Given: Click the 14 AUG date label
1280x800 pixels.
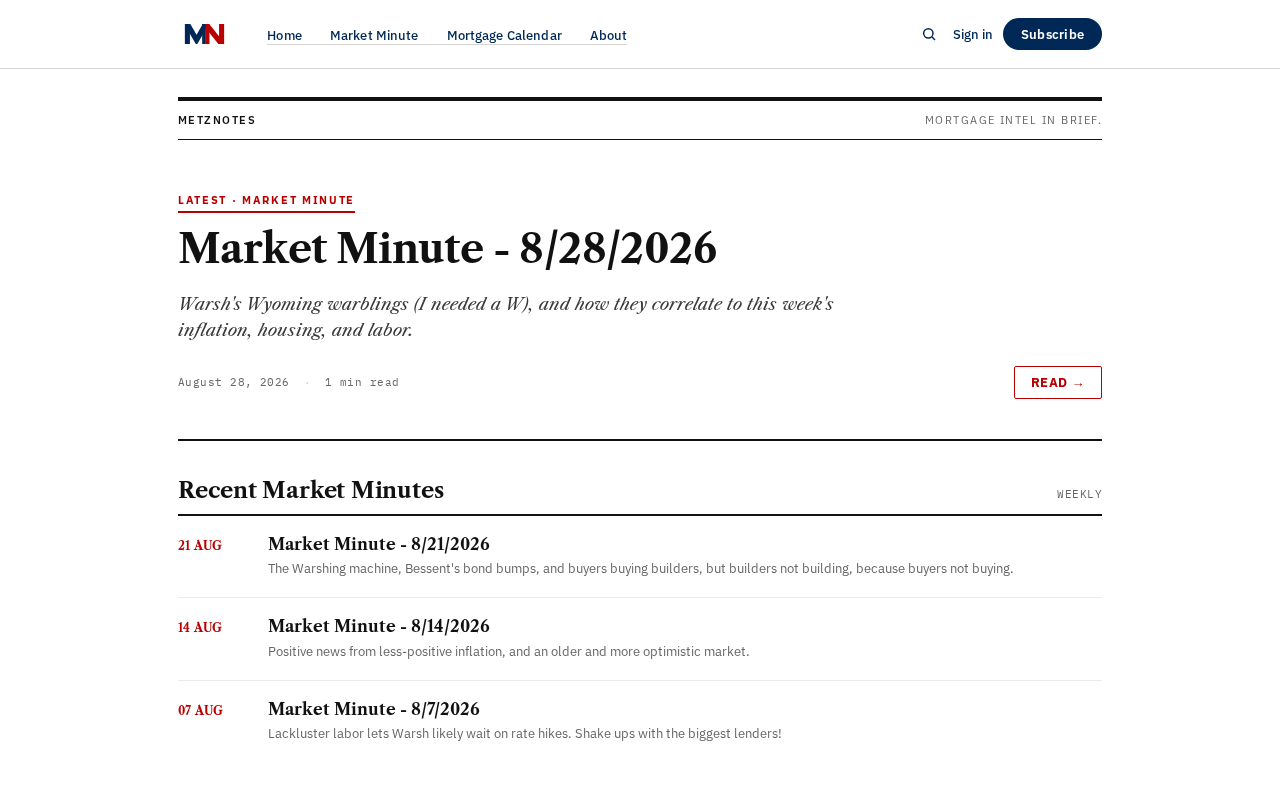Looking at the screenshot, I should (x=200, y=628).
